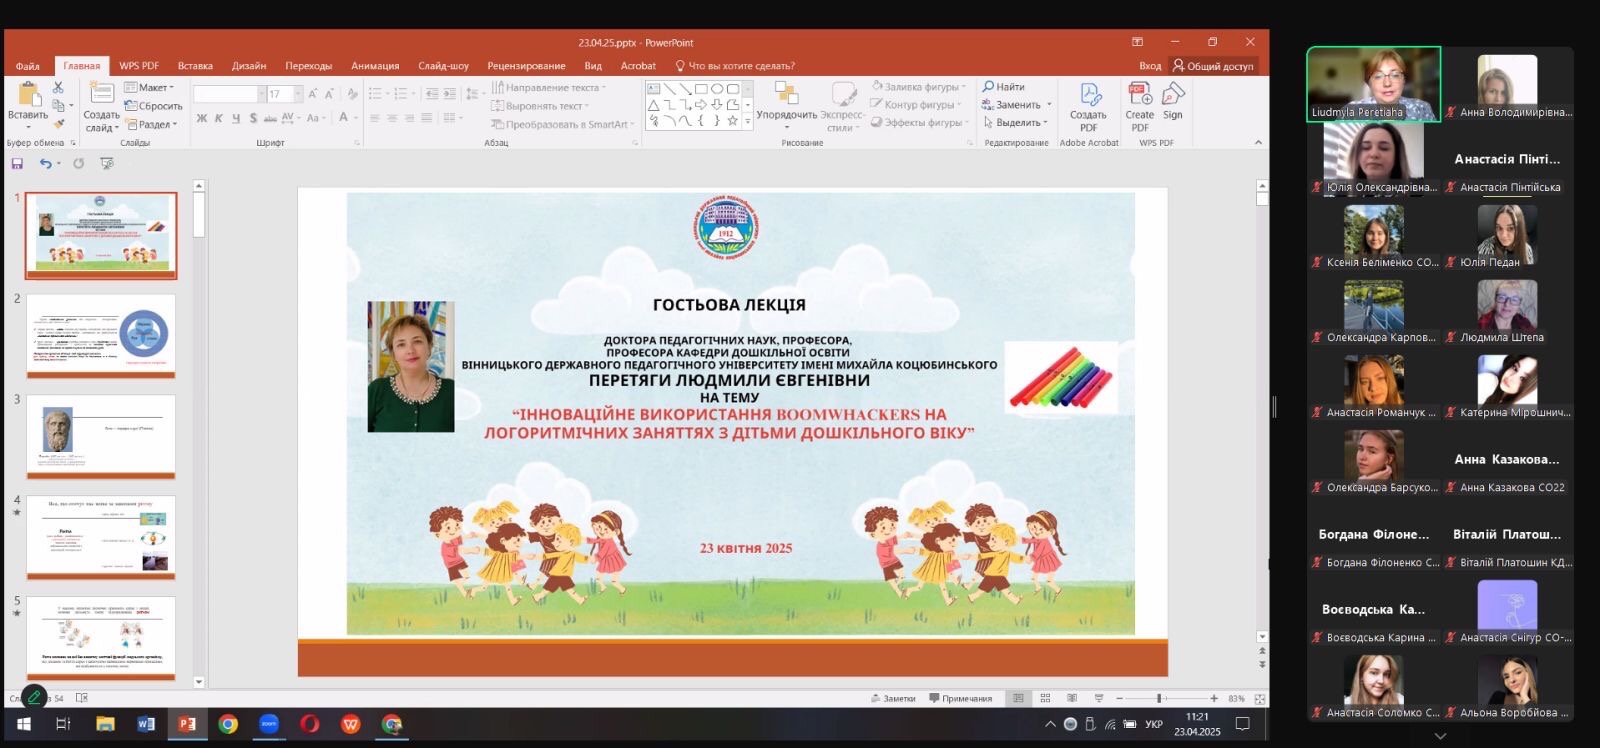
Task: Click the Общий доступ share button
Action: point(1213,66)
